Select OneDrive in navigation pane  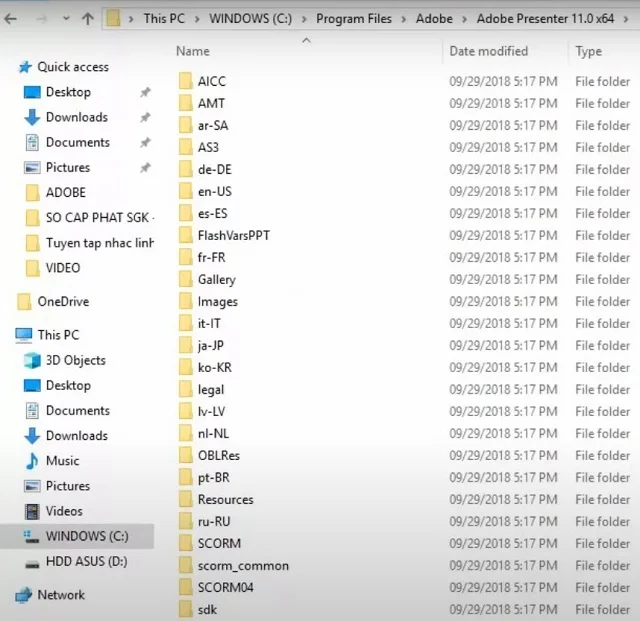53,302
